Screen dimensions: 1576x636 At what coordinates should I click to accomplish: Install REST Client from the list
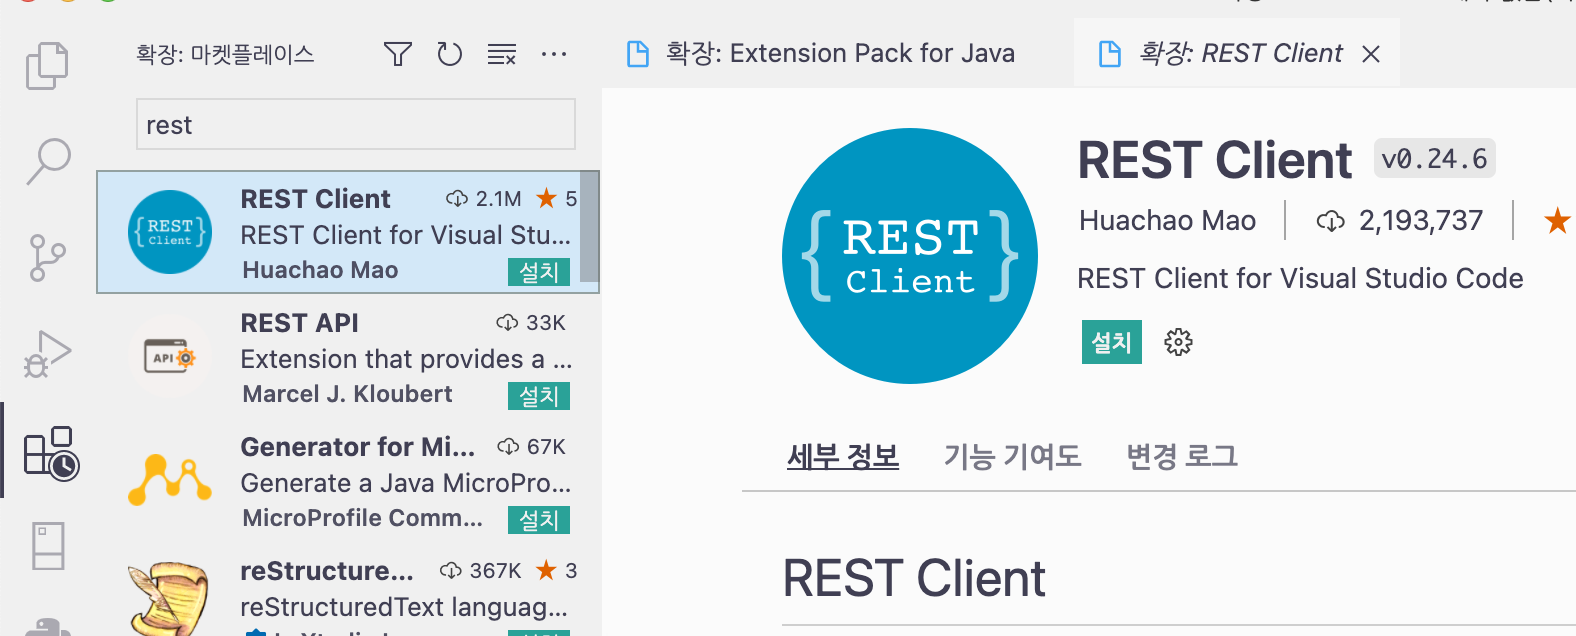click(539, 272)
